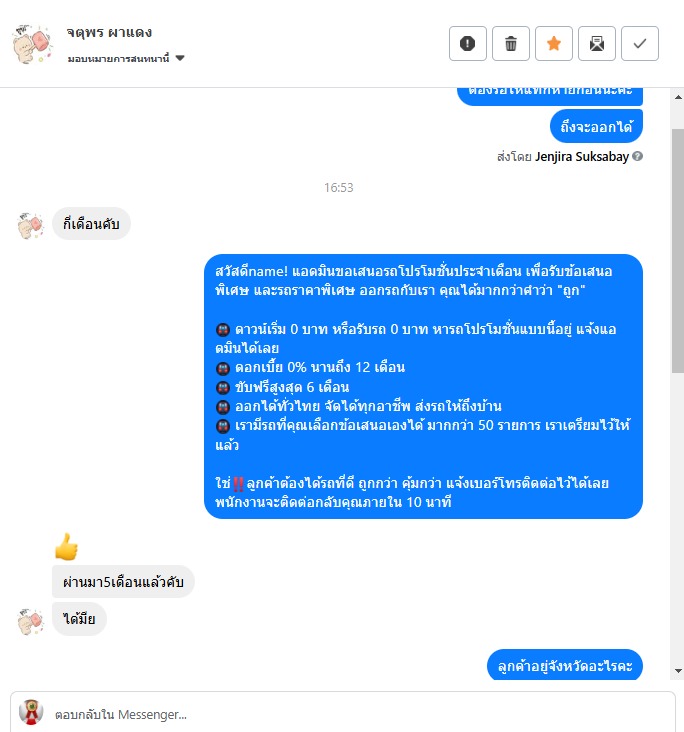Click help icon beside Jenjira Suksabay
The height and width of the screenshot is (732, 684).
pyautogui.click(x=637, y=156)
